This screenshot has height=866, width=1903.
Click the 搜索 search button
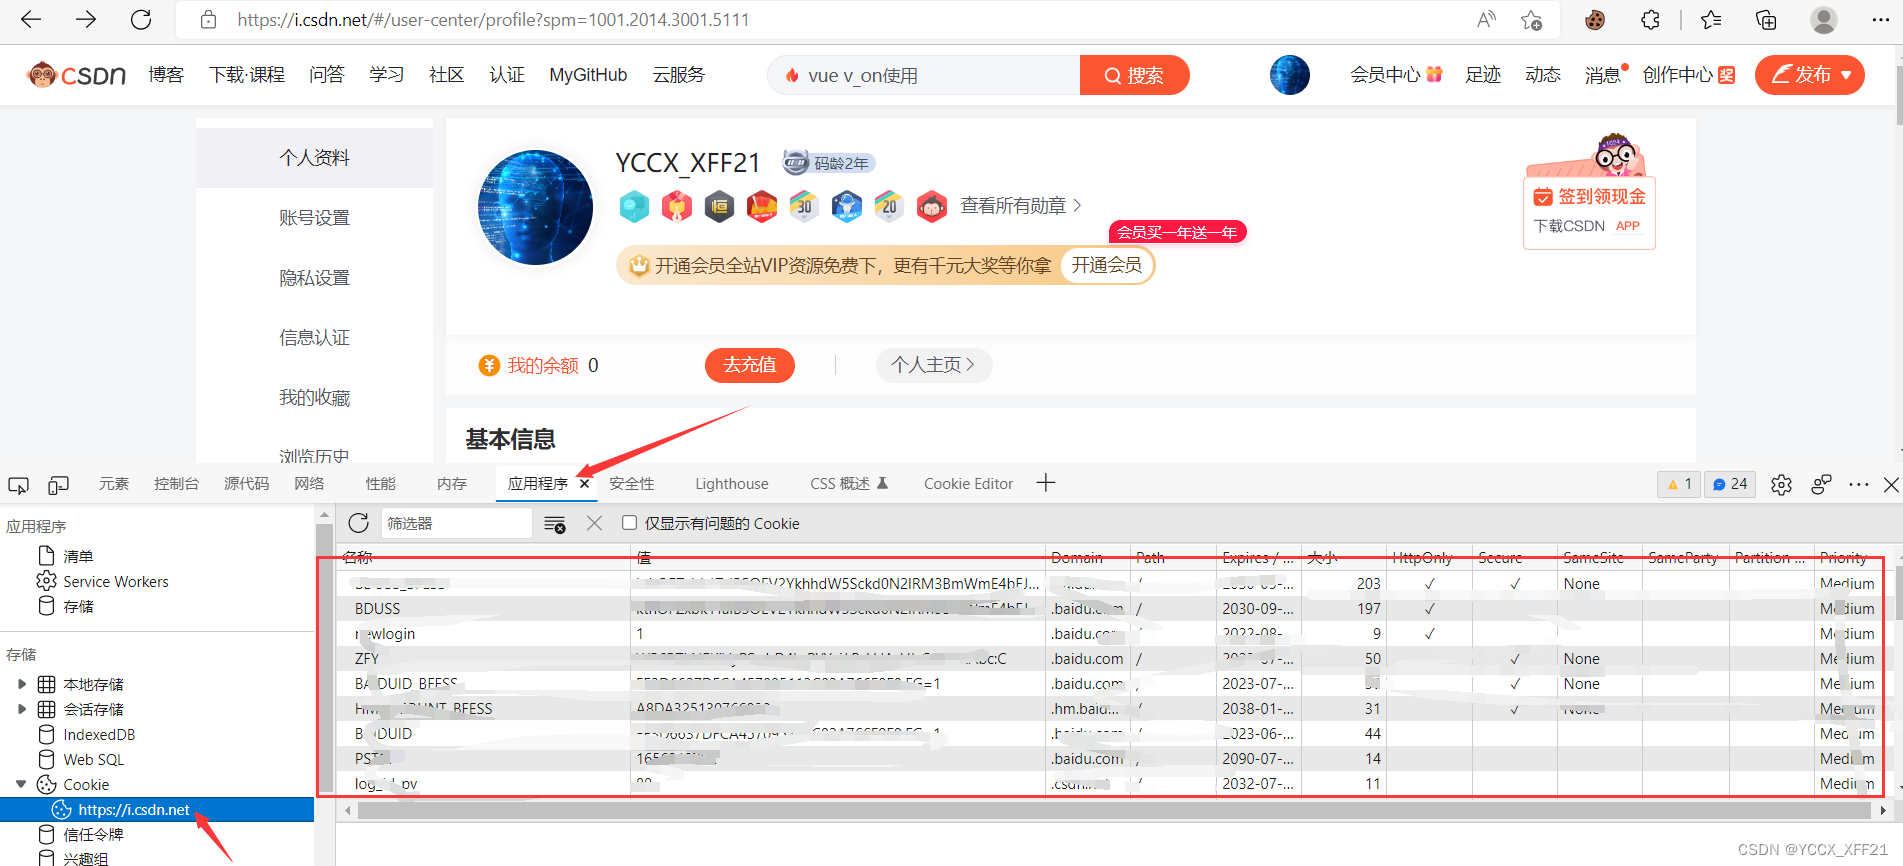pos(1134,75)
